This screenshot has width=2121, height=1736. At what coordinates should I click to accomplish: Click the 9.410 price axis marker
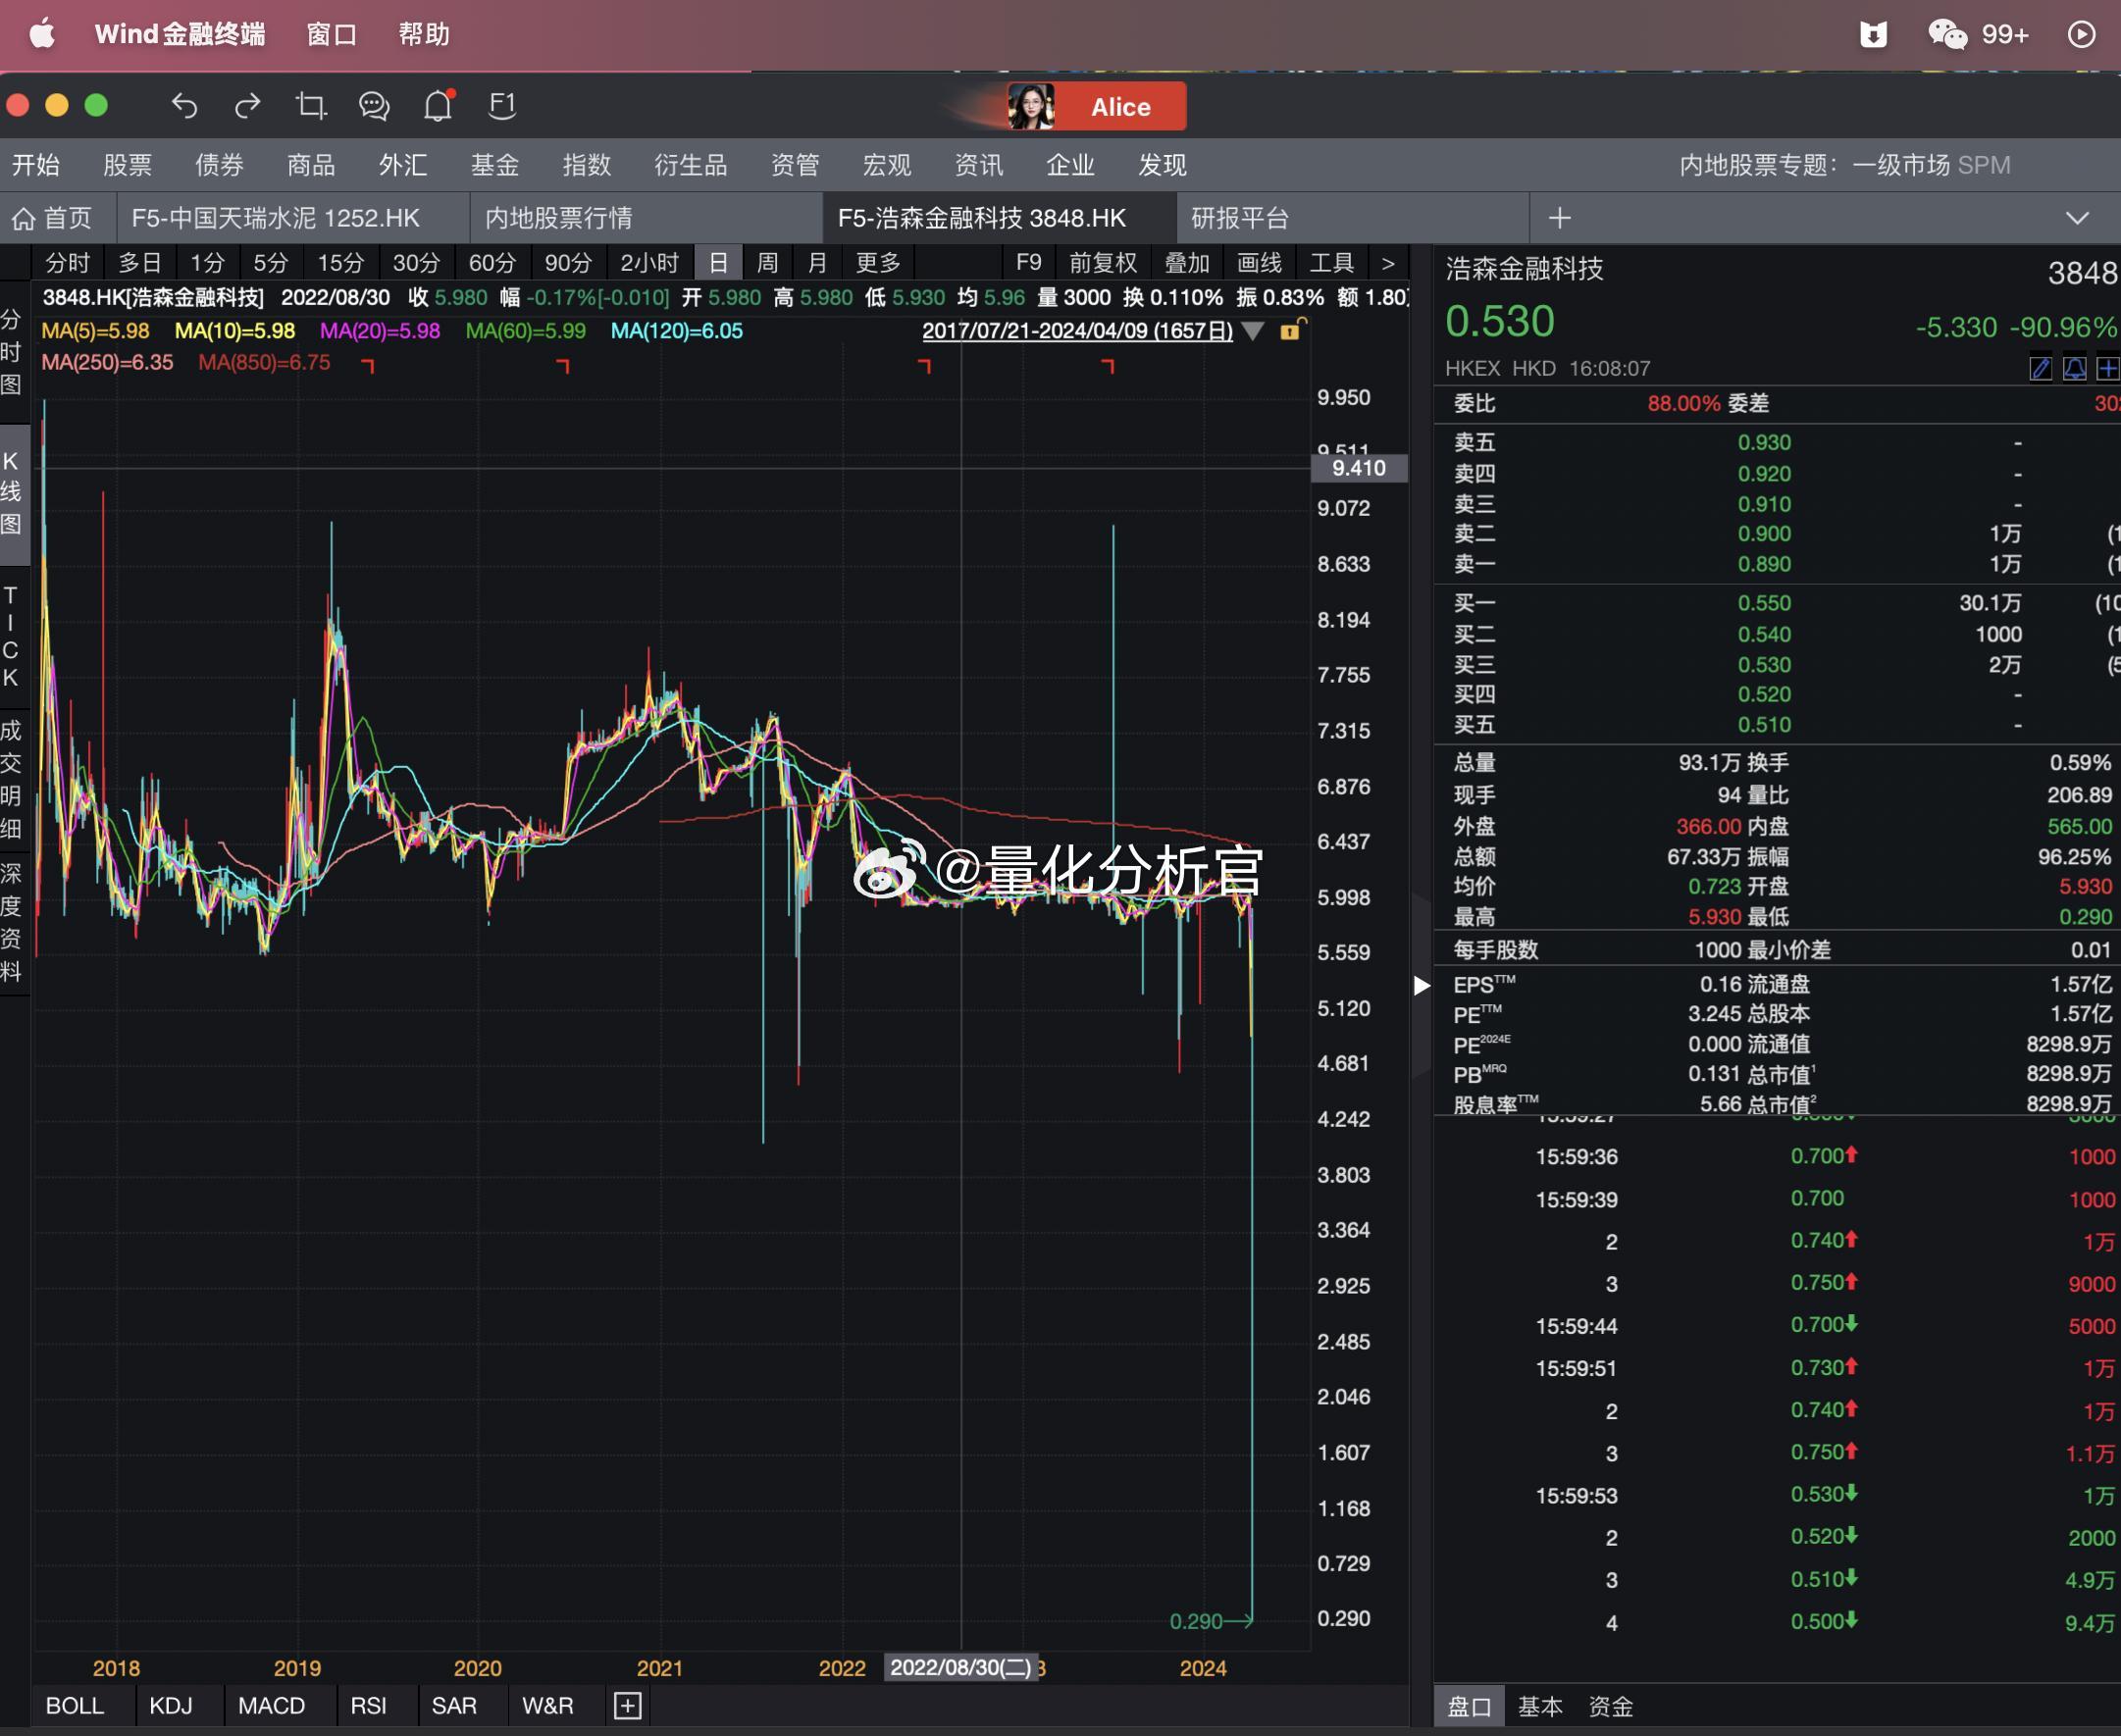click(x=1358, y=468)
